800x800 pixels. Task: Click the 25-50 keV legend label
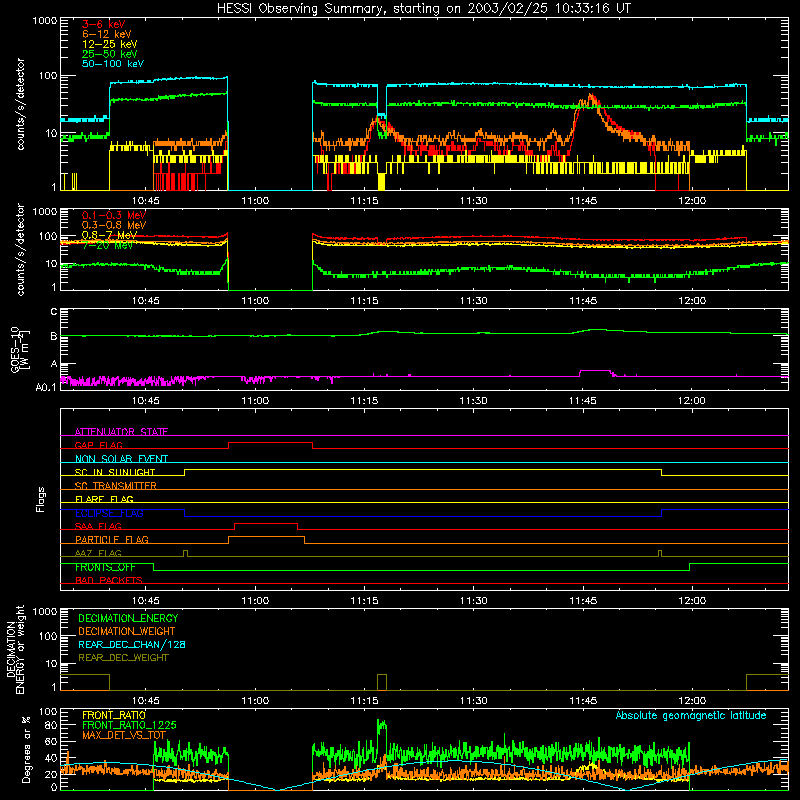click(110, 54)
